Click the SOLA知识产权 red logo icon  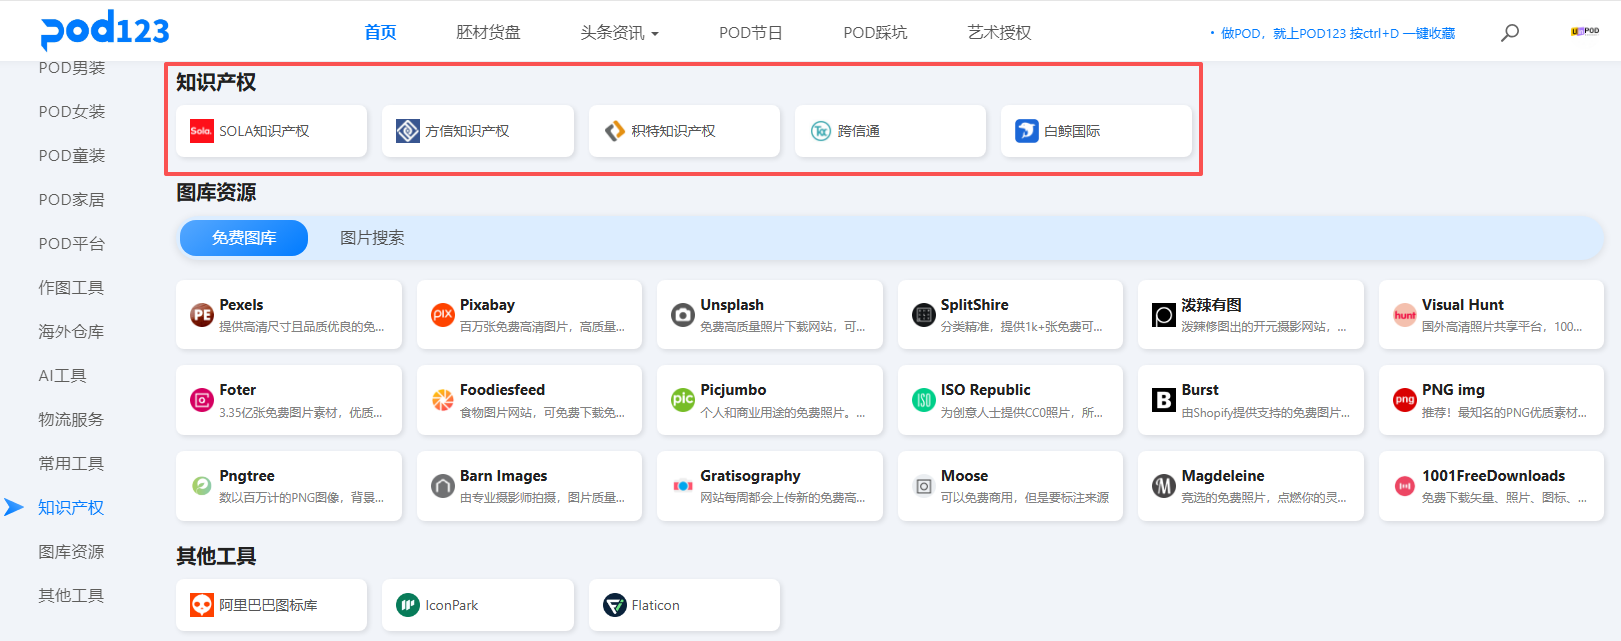pyautogui.click(x=202, y=131)
